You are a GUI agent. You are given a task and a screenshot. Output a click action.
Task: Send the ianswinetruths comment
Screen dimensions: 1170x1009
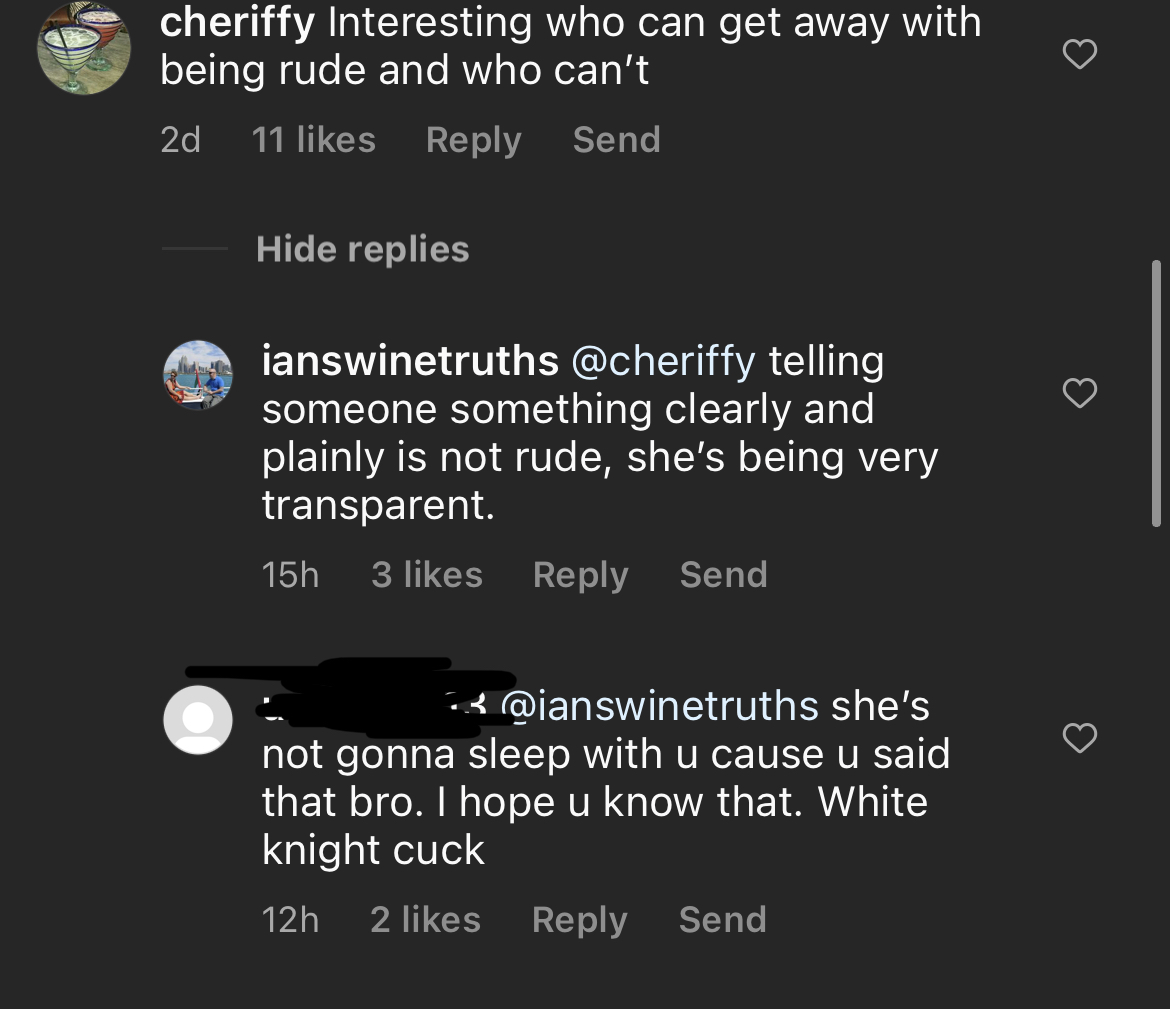723,575
